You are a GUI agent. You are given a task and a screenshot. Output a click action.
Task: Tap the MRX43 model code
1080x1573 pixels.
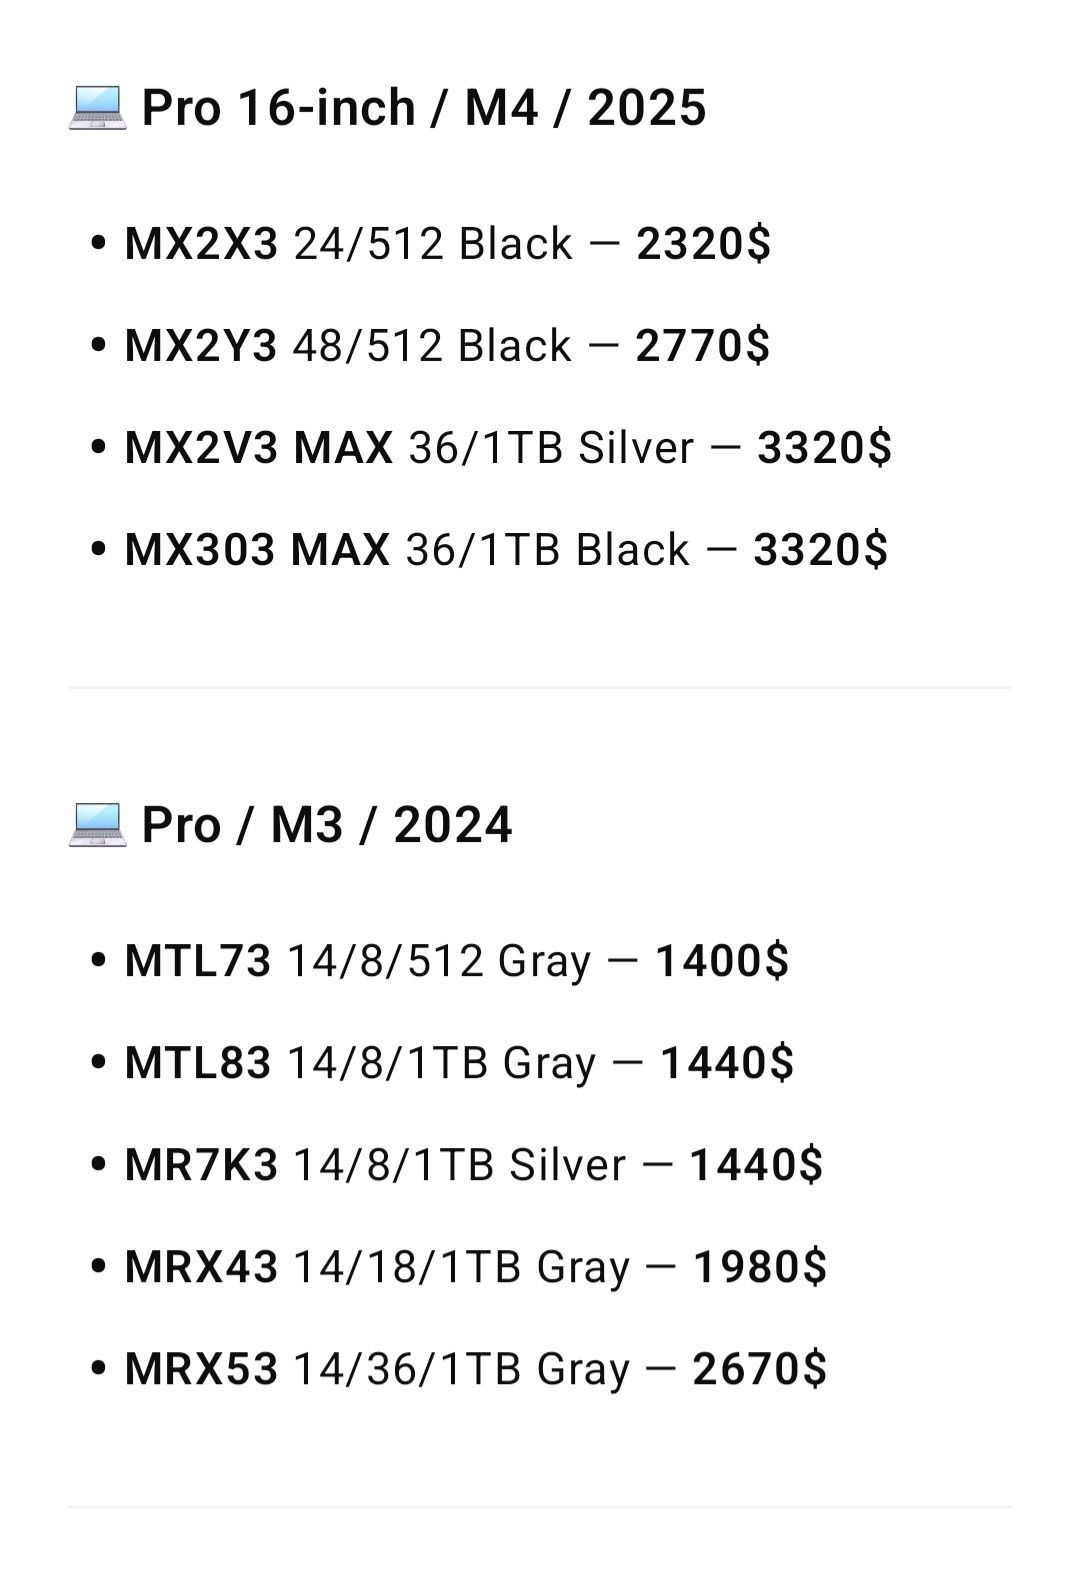pyautogui.click(x=201, y=1267)
